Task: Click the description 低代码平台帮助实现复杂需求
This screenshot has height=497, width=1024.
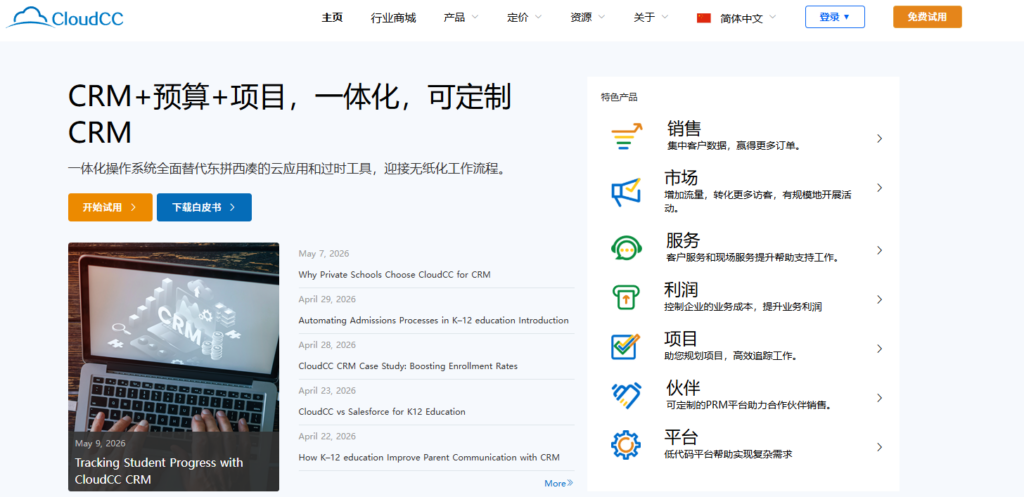Action: coord(728,454)
